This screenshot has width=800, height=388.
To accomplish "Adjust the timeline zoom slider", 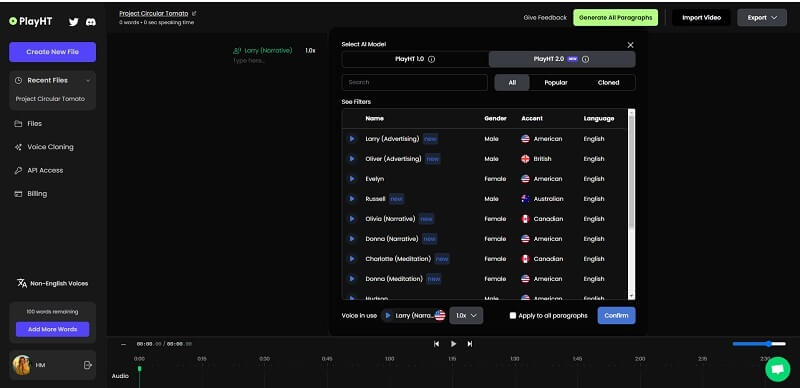I will tap(759, 344).
